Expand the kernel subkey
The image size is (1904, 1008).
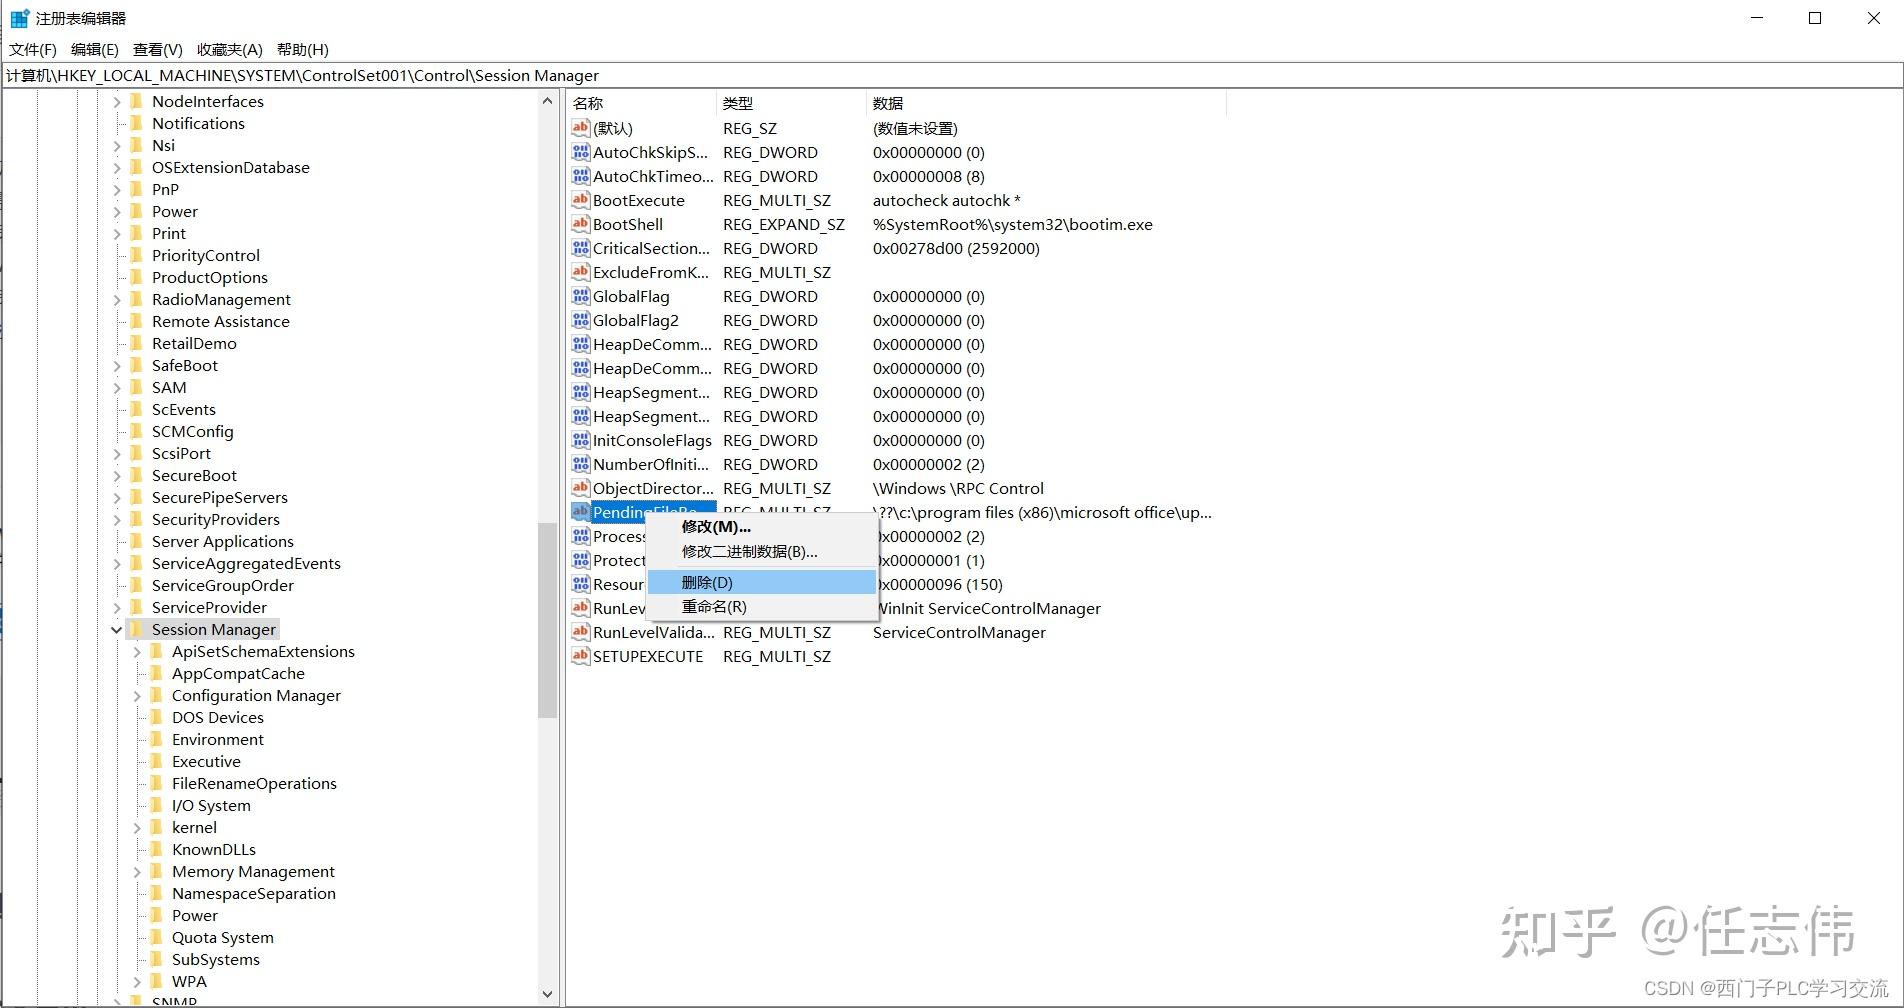[x=137, y=827]
